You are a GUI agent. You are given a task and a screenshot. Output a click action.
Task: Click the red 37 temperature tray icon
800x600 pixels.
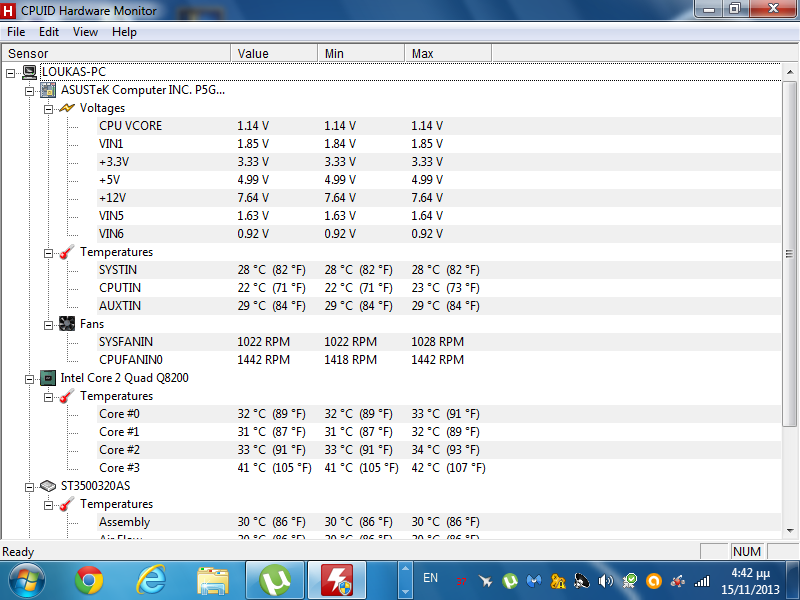point(461,581)
